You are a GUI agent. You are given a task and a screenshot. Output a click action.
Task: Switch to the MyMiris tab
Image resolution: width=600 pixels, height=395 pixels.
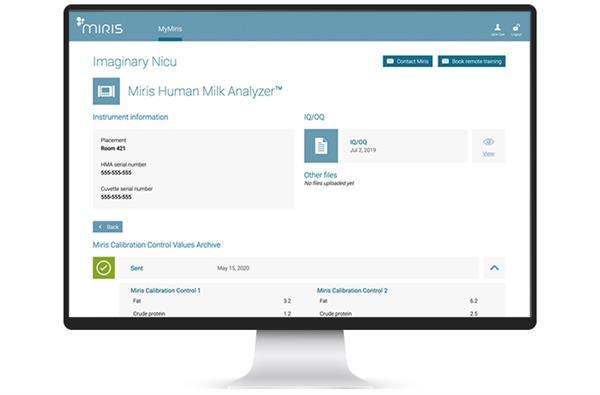point(170,29)
